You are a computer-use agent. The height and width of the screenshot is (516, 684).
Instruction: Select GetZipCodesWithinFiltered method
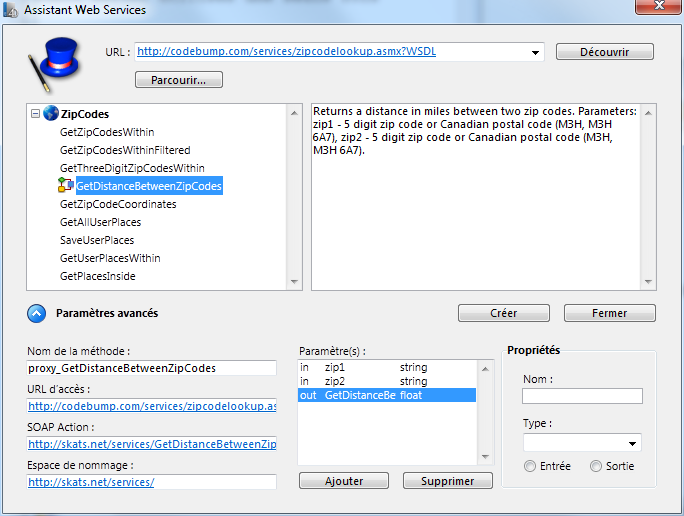(x=125, y=150)
